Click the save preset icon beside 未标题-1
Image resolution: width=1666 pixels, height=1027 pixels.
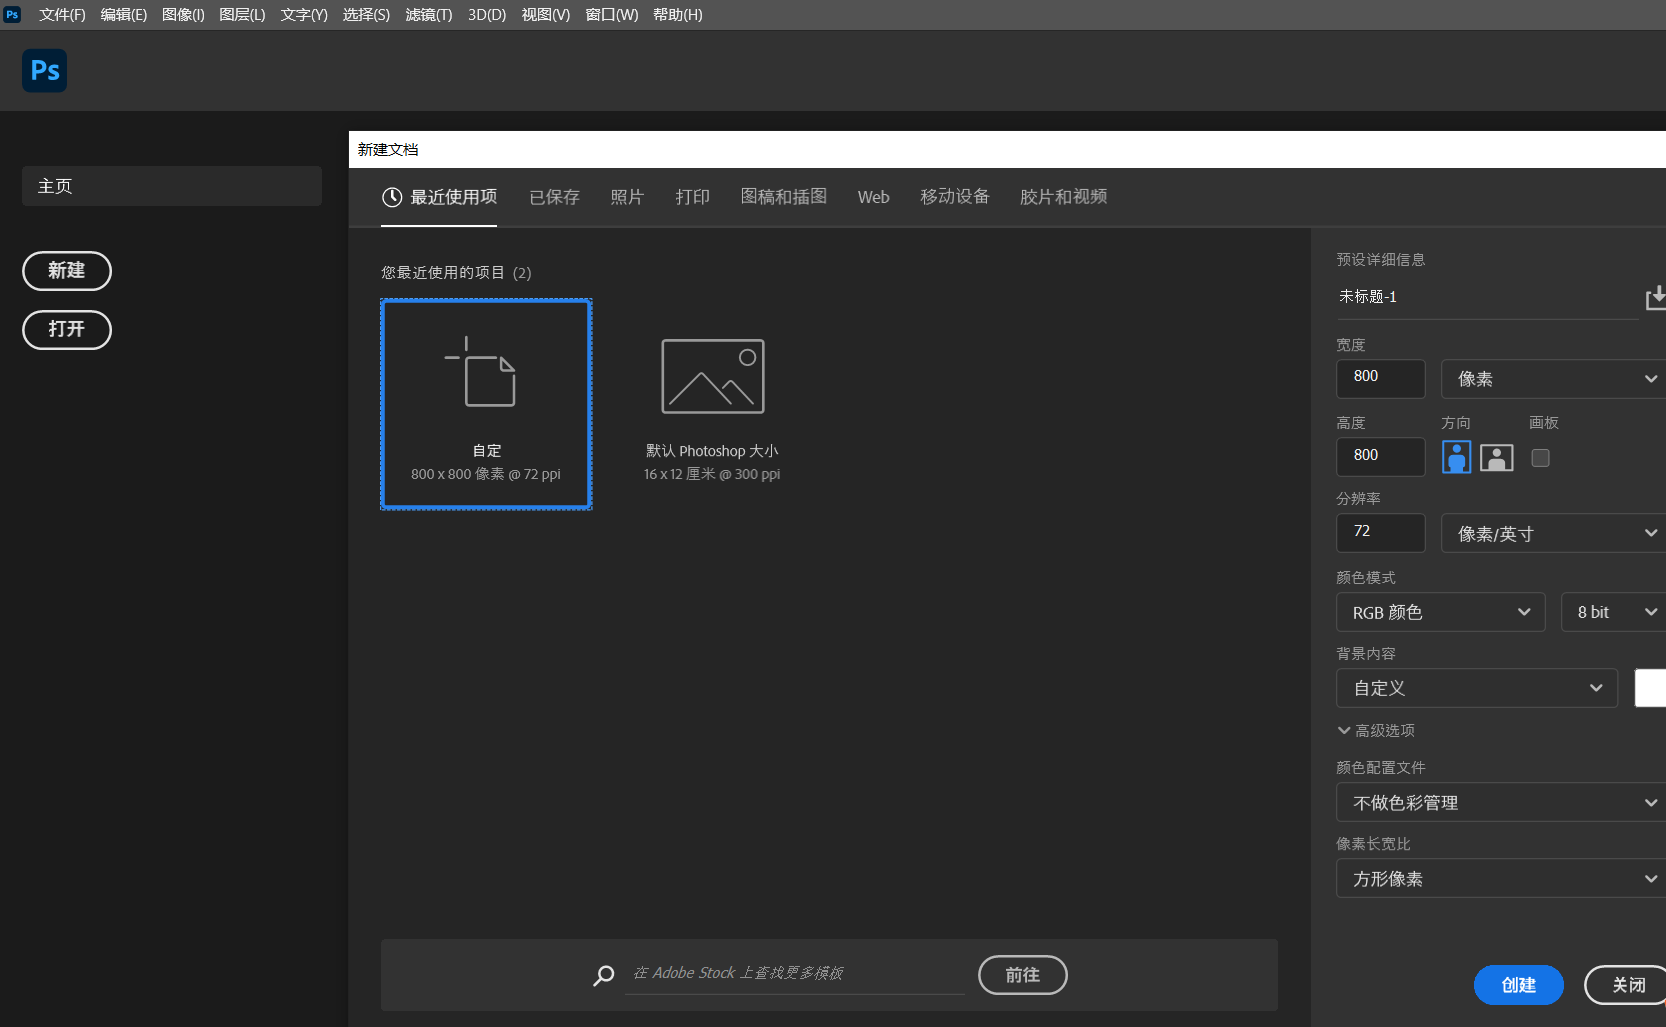click(1655, 297)
